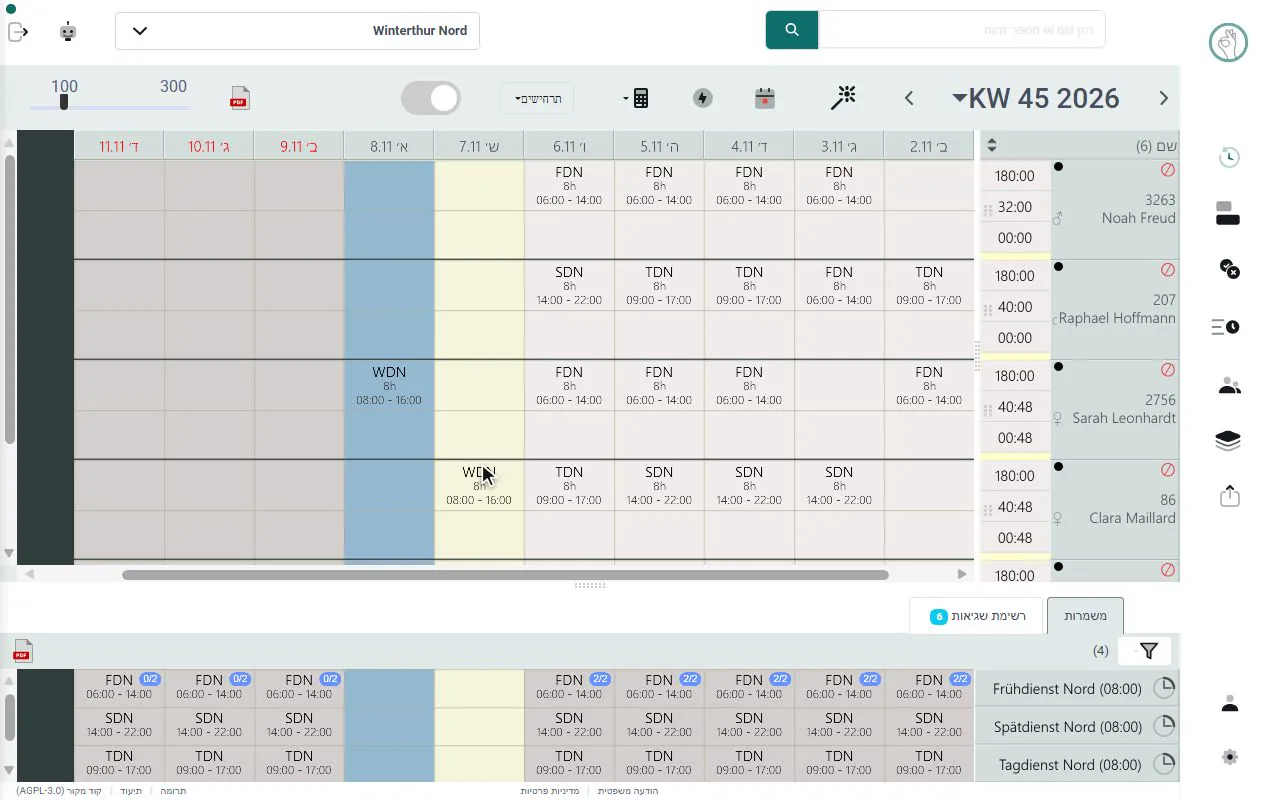Open the employees group icon in sidebar

pyautogui.click(x=1230, y=386)
